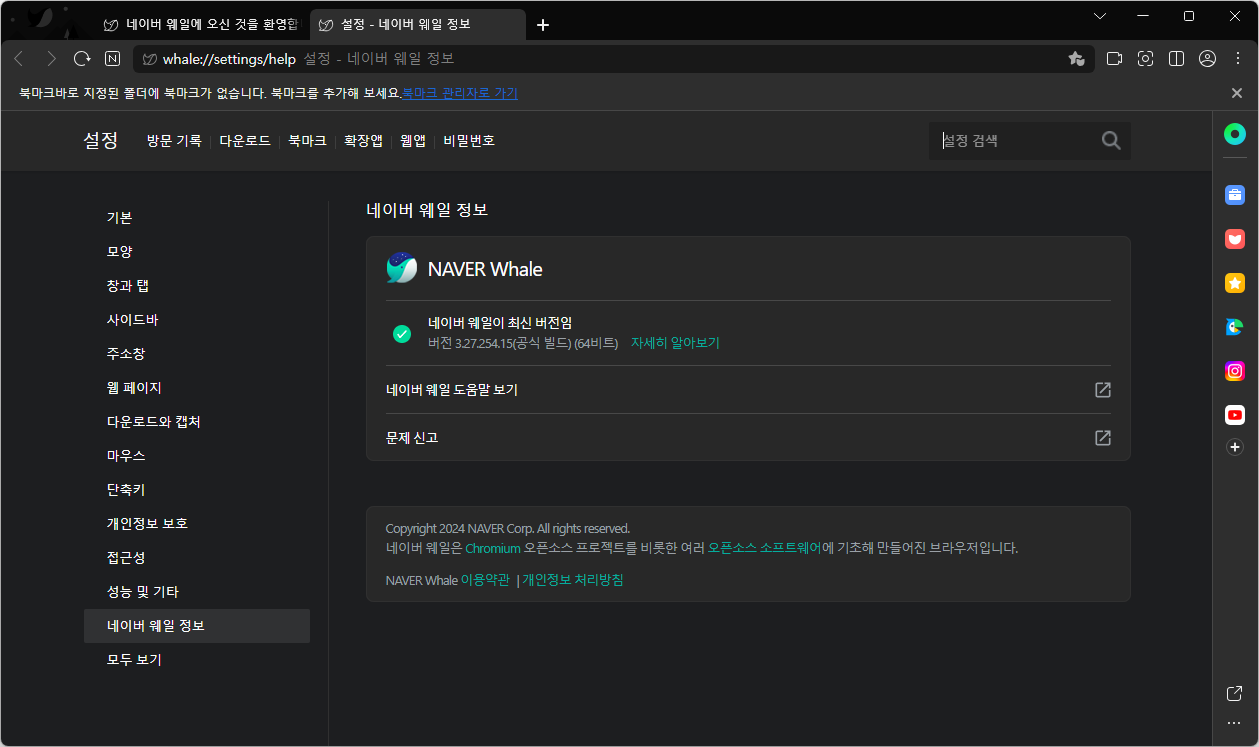Open the browser more menu
The image size is (1259, 747).
click(1237, 59)
